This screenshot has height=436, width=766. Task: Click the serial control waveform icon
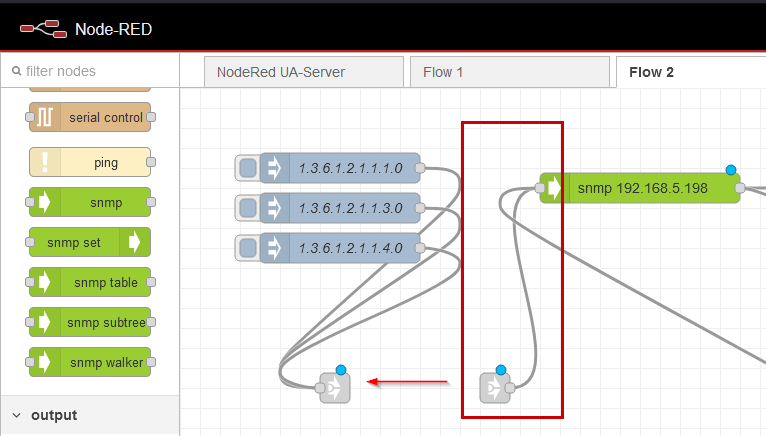(x=45, y=117)
